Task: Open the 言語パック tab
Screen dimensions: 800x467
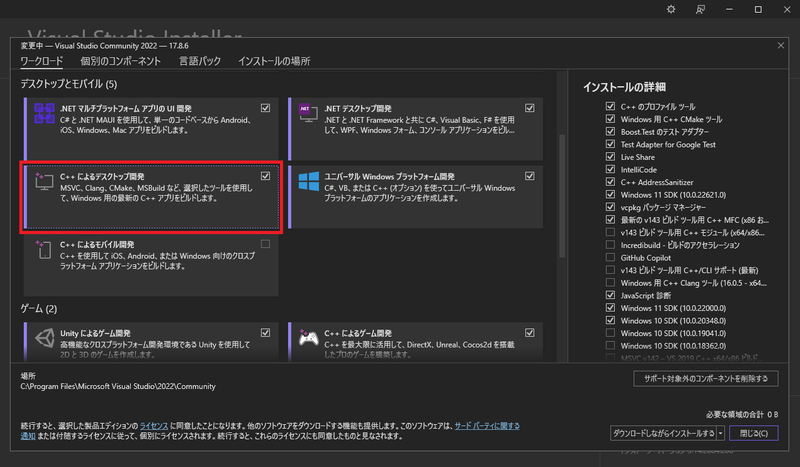Action: coord(200,61)
